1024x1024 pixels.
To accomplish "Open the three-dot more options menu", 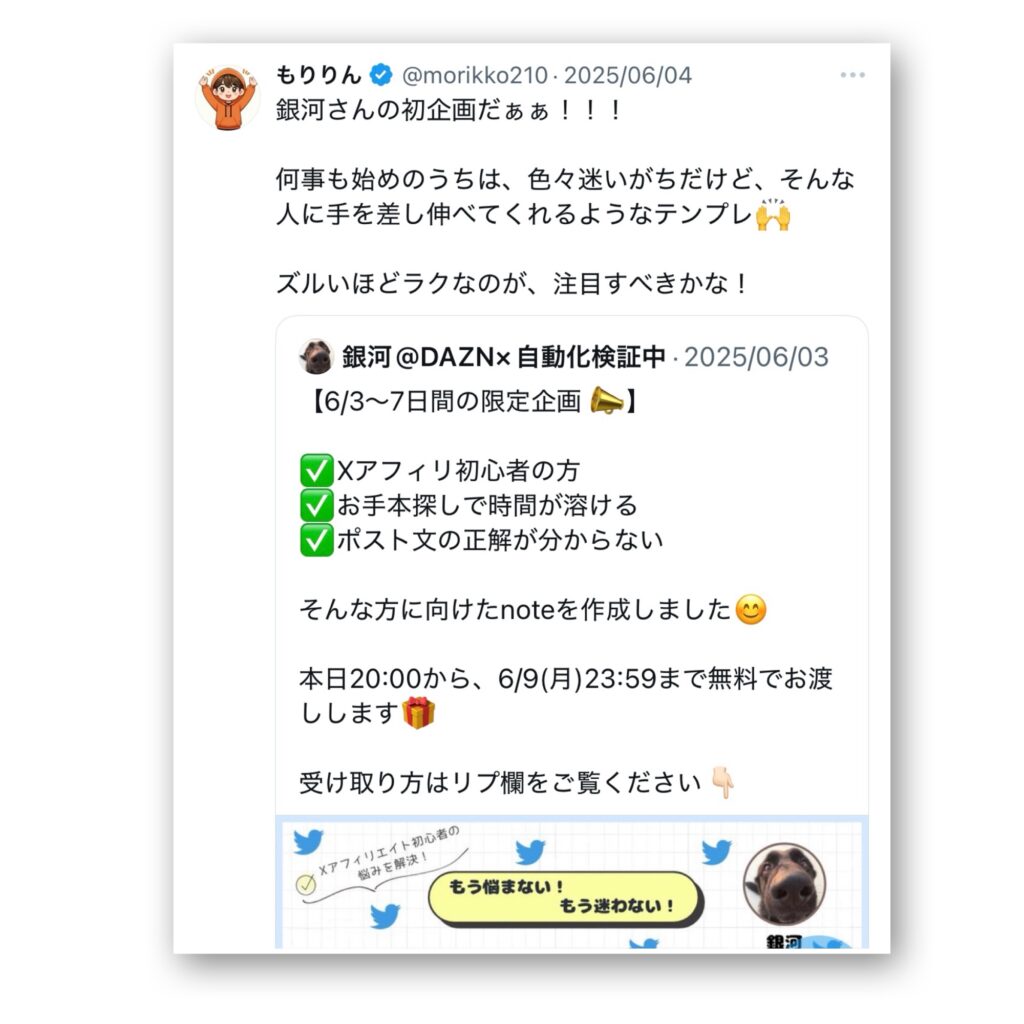I will coord(853,75).
